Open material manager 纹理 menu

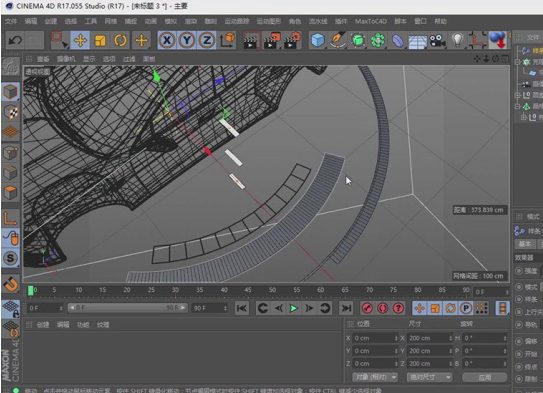pos(103,325)
